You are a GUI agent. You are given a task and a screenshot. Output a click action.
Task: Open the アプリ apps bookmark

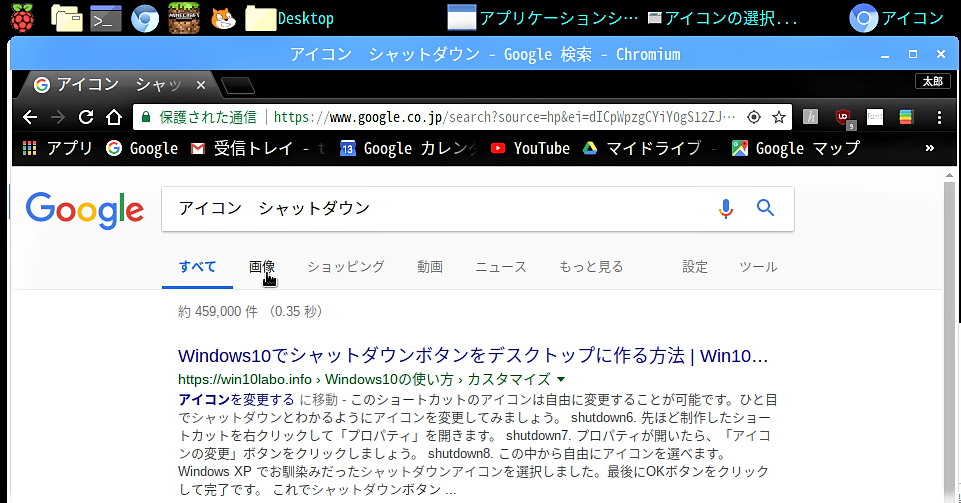[x=57, y=148]
